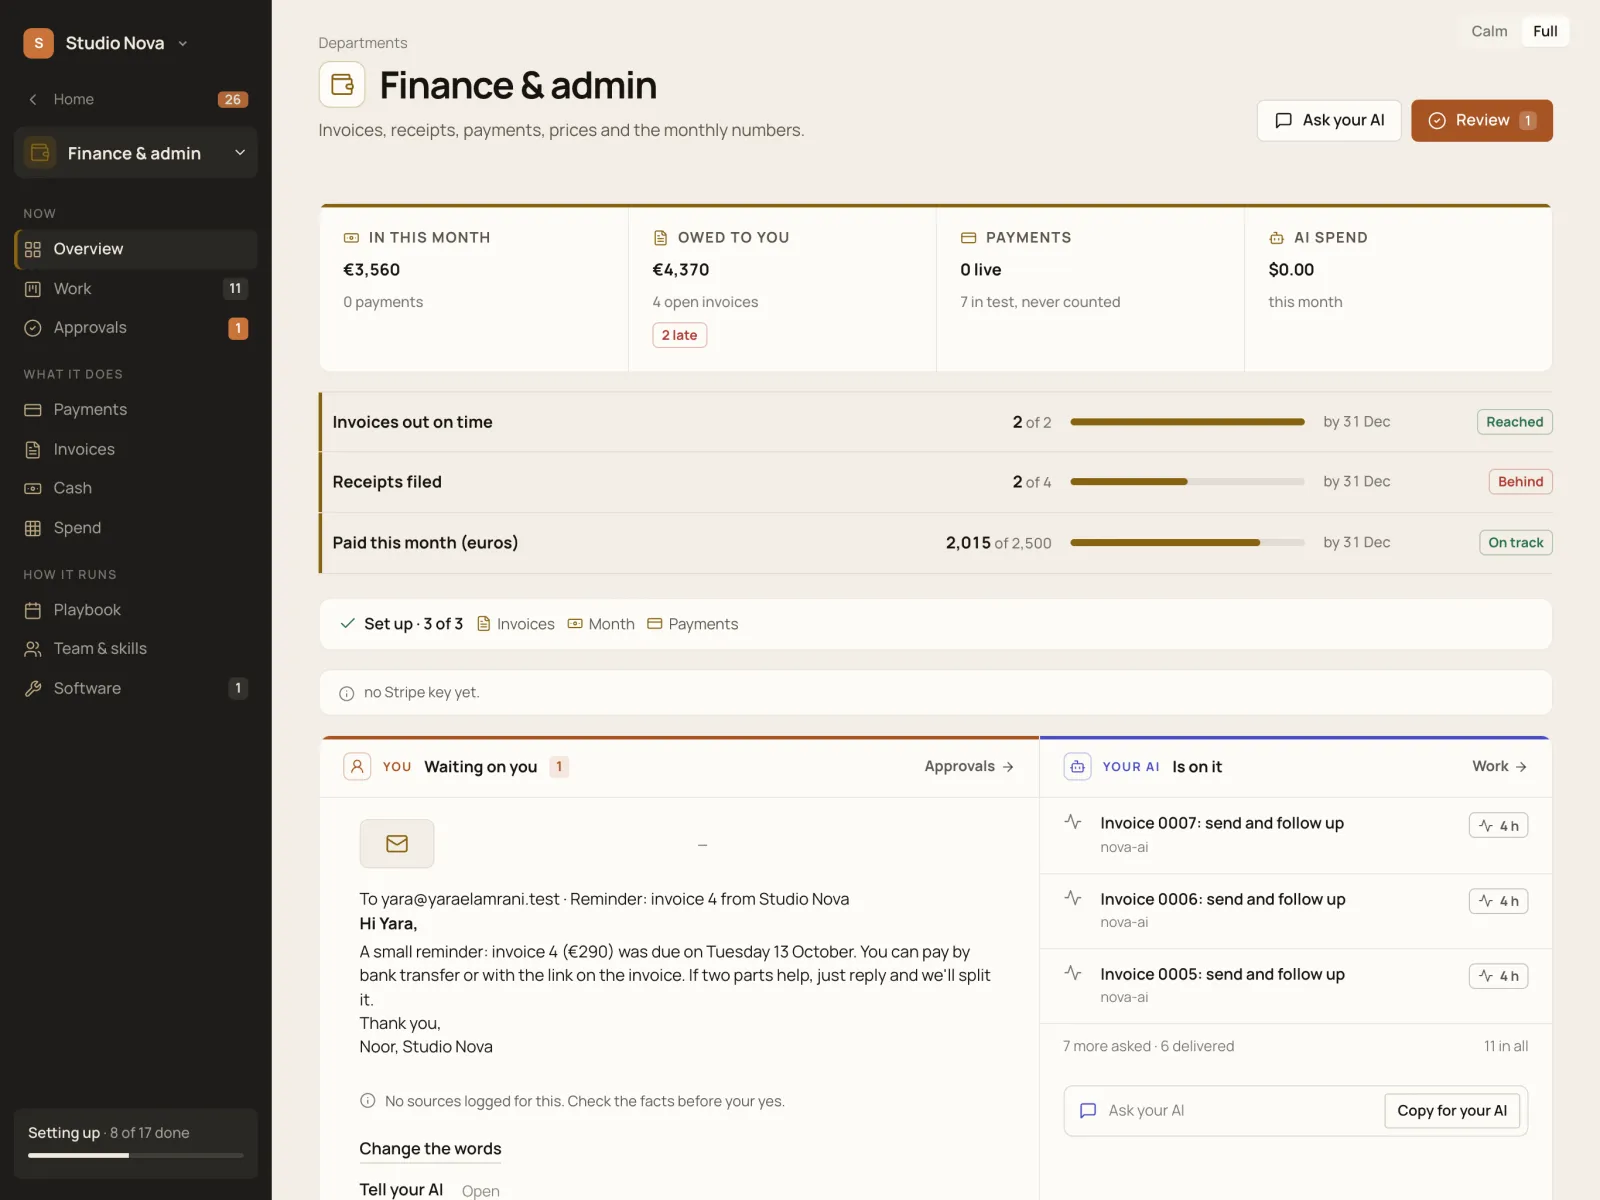Screen dimensions: 1600x1200
Task: Open Month setup step link
Action: 601,624
